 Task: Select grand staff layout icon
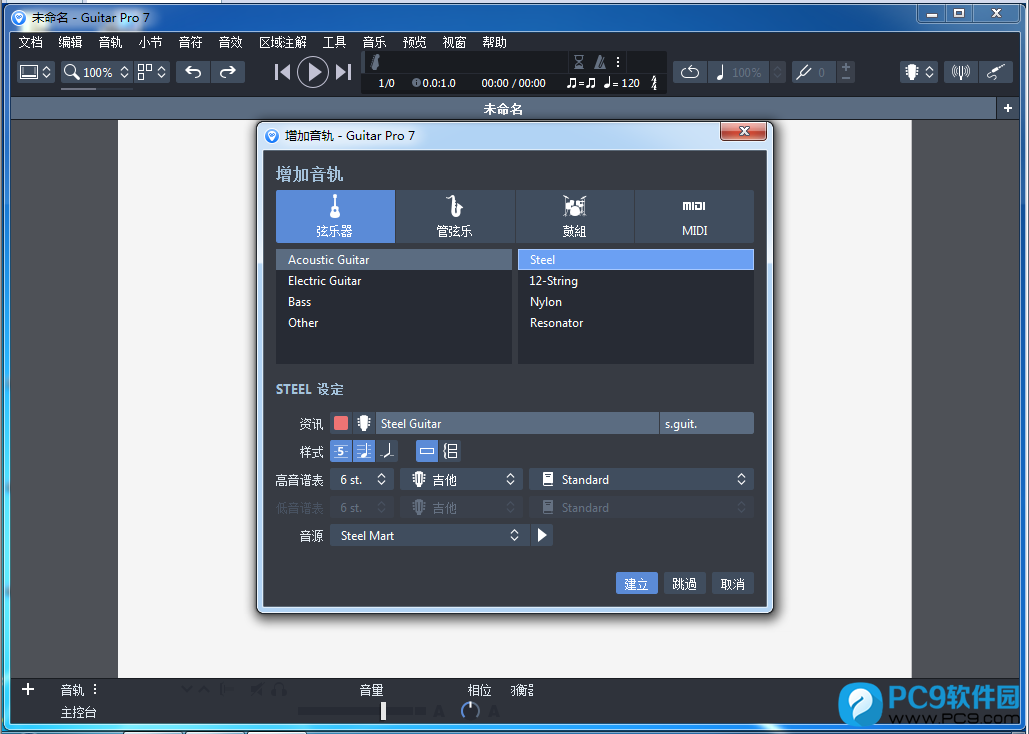450,451
